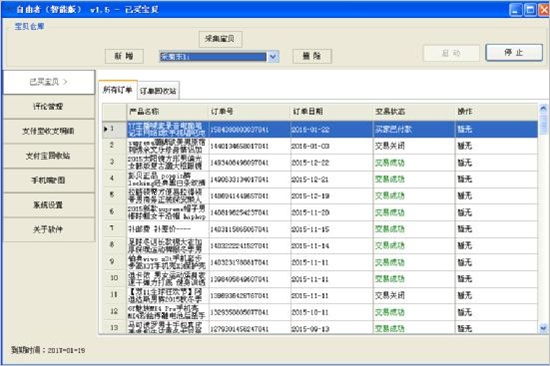Click the order number cell in row 3

(249, 163)
